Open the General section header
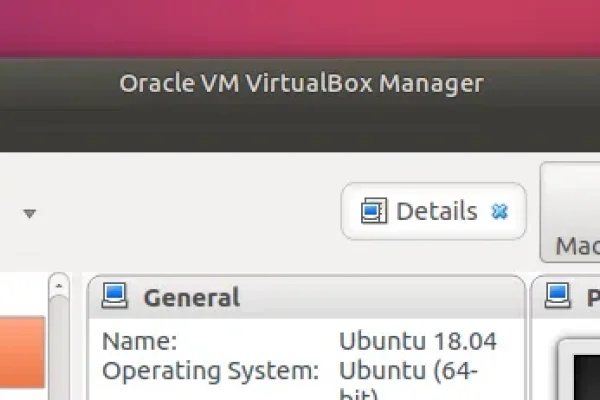Image resolution: width=600 pixels, height=400 pixels. (307, 297)
